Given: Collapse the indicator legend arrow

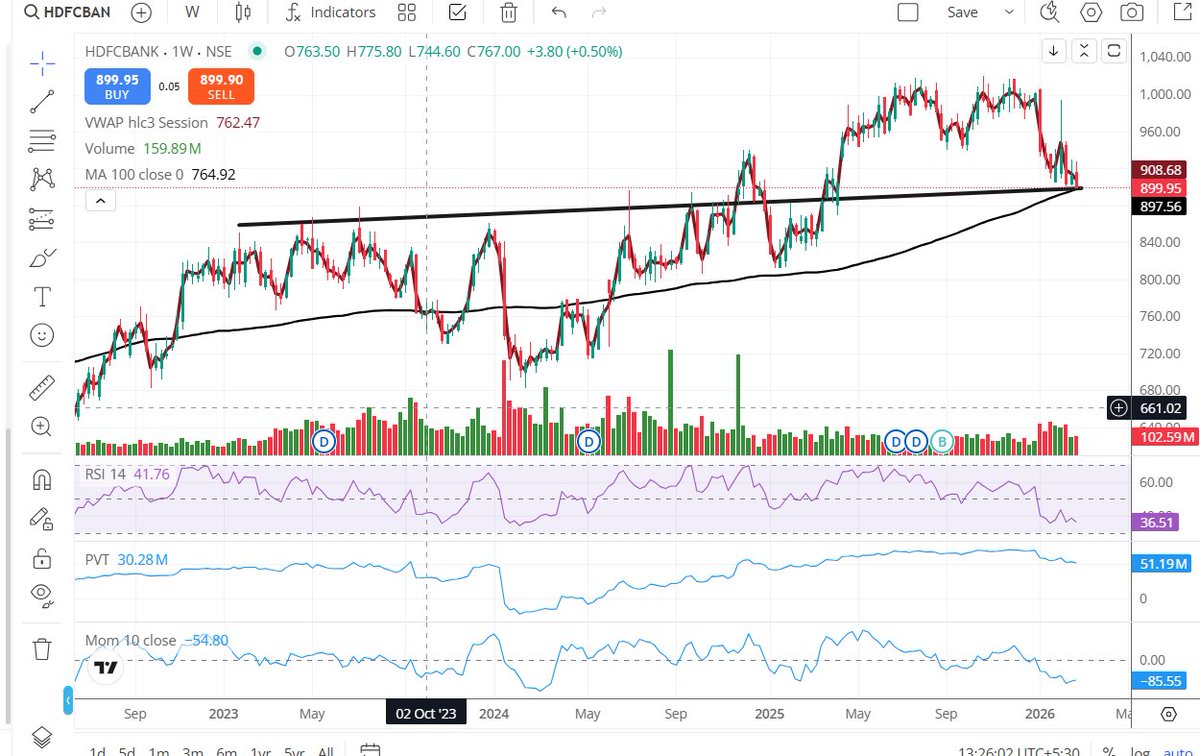Looking at the screenshot, I should pyautogui.click(x=101, y=201).
